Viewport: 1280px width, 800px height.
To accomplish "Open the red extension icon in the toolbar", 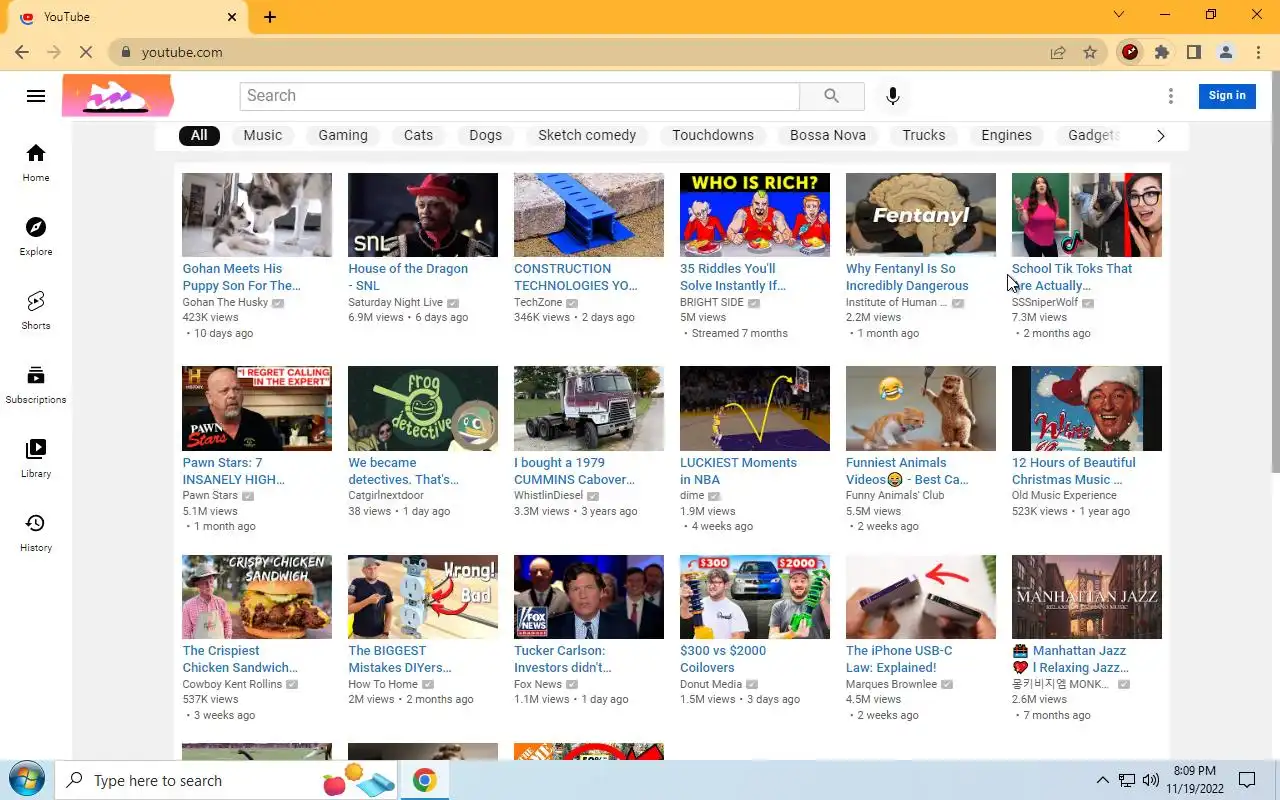I will (x=1130, y=52).
